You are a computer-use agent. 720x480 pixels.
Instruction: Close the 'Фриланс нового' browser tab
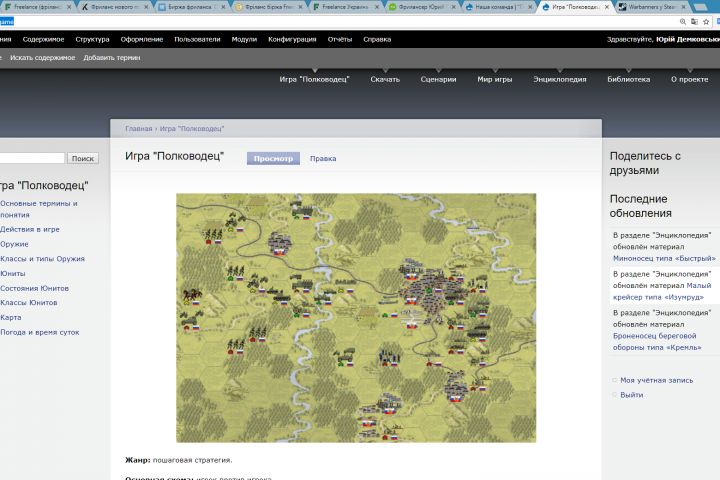[146, 7]
